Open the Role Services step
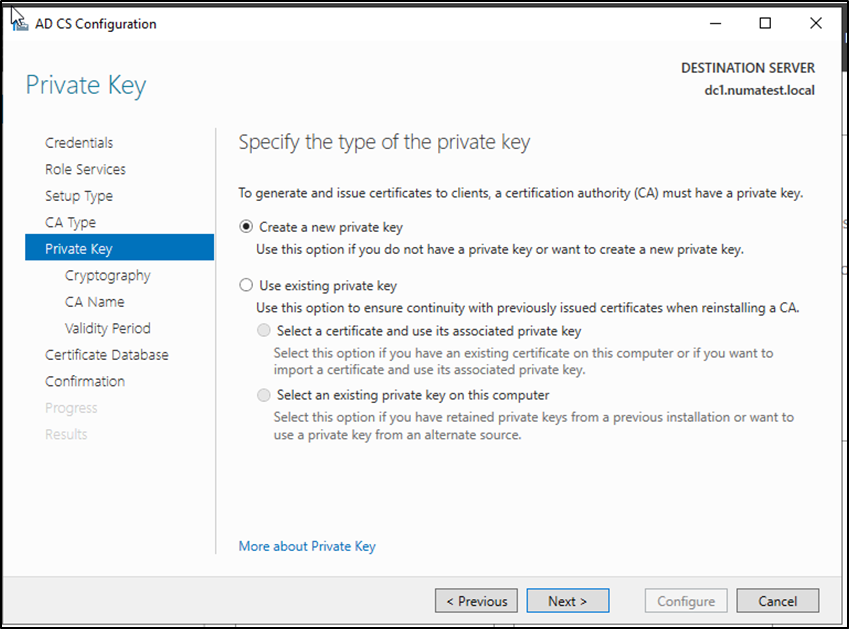 point(85,170)
